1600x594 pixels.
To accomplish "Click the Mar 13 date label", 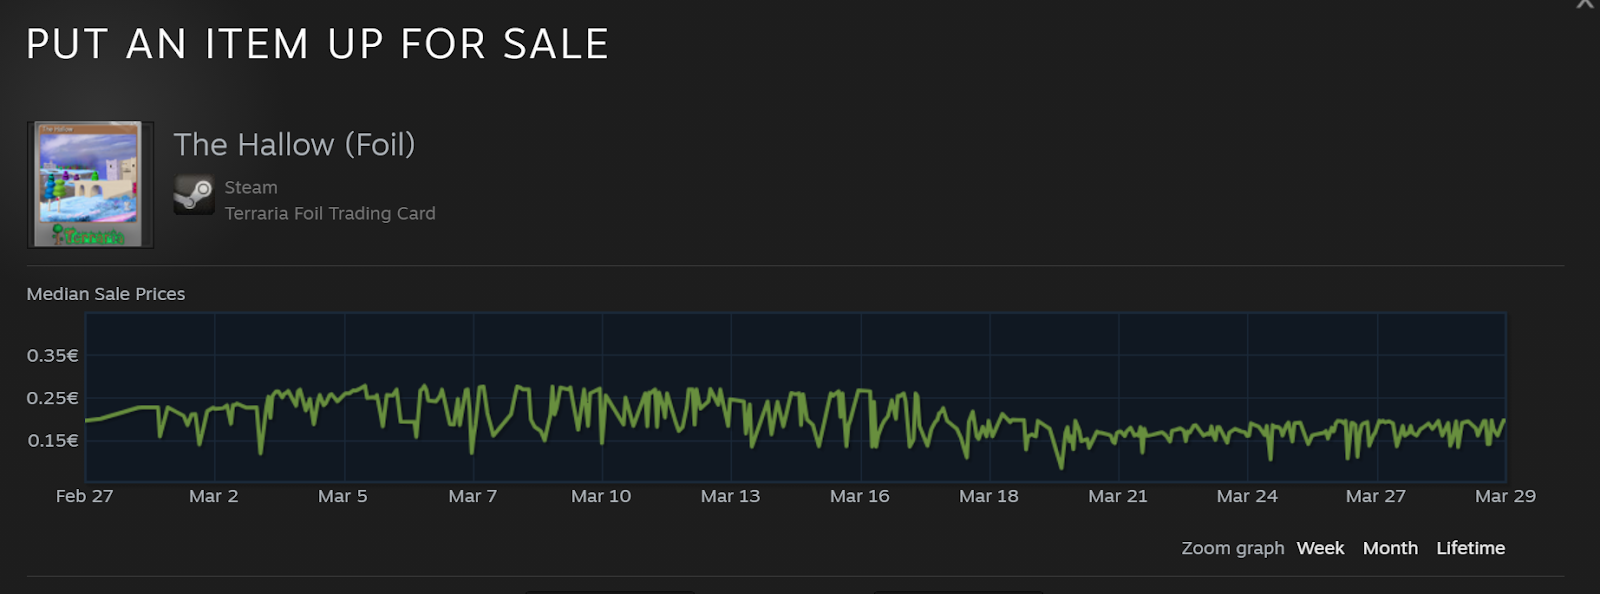I will click(731, 496).
